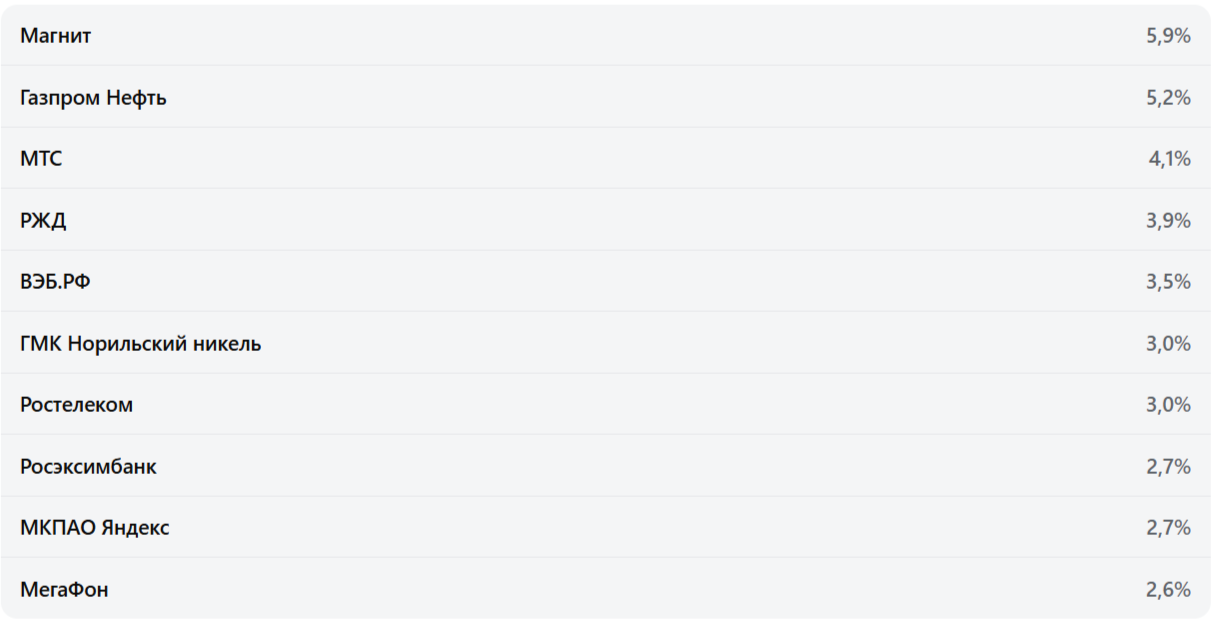Image resolution: width=1219 pixels, height=626 pixels.
Task: Click Норильский никель's 3,0% percentage
Action: pos(1168,344)
